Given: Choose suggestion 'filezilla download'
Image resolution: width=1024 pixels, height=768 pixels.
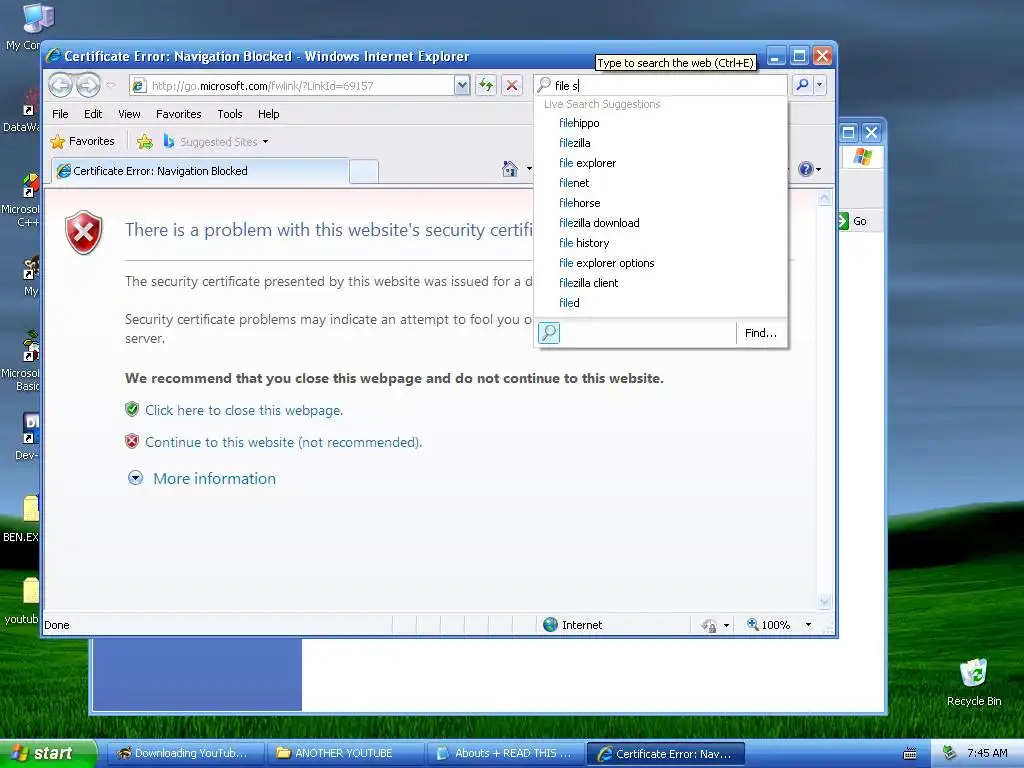Looking at the screenshot, I should [x=660, y=223].
